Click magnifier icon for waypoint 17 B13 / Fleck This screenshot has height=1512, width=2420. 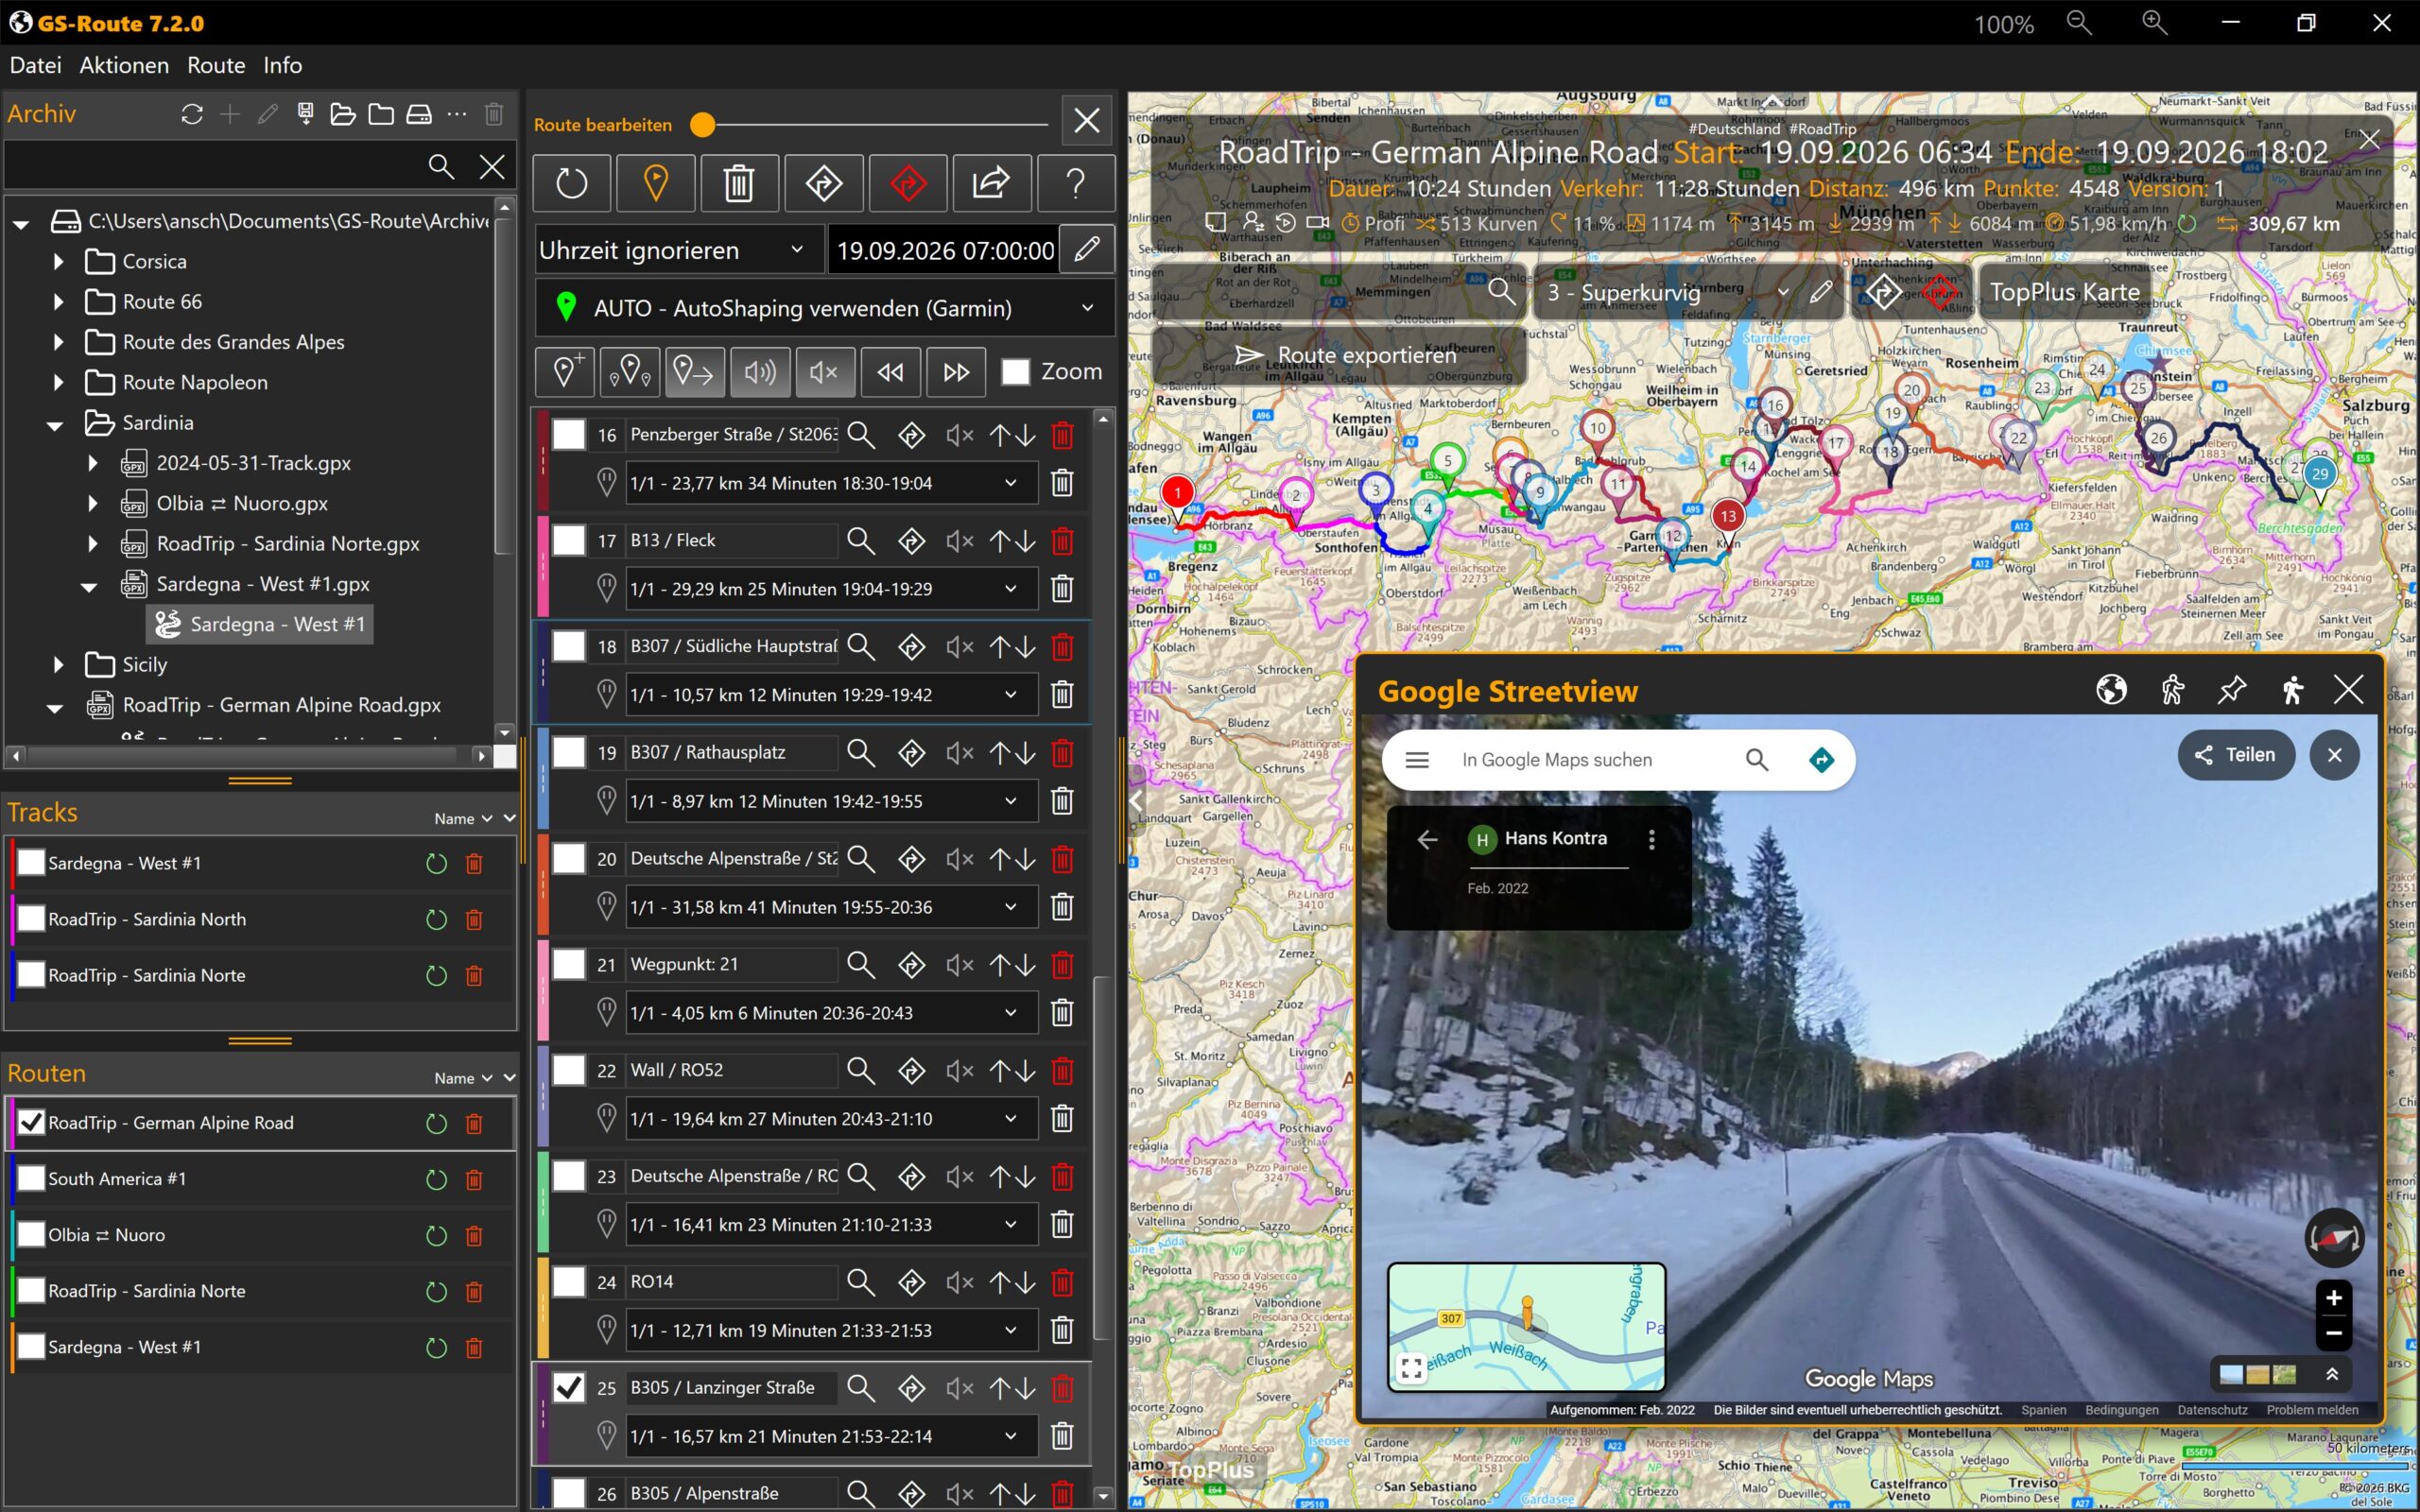tap(860, 541)
